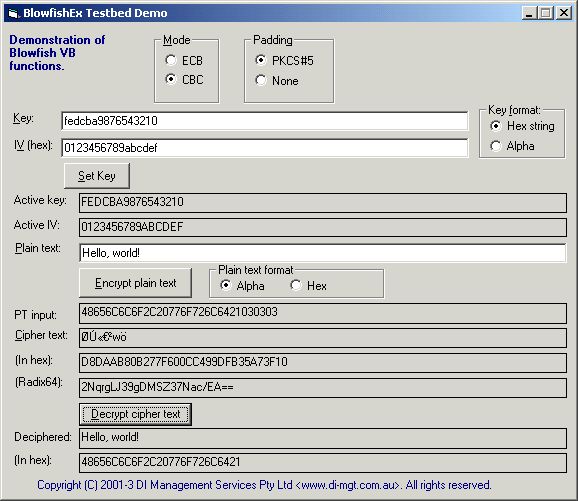This screenshot has height=501, width=578.
Task: Click the PT input hex field
Action: pyautogui.click(x=323, y=313)
